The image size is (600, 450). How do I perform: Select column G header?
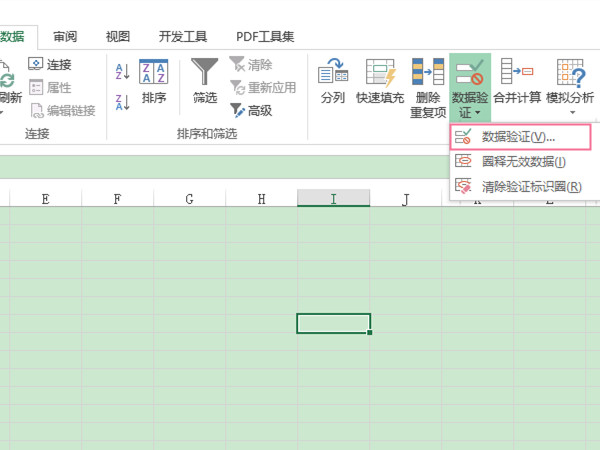pyautogui.click(x=189, y=199)
